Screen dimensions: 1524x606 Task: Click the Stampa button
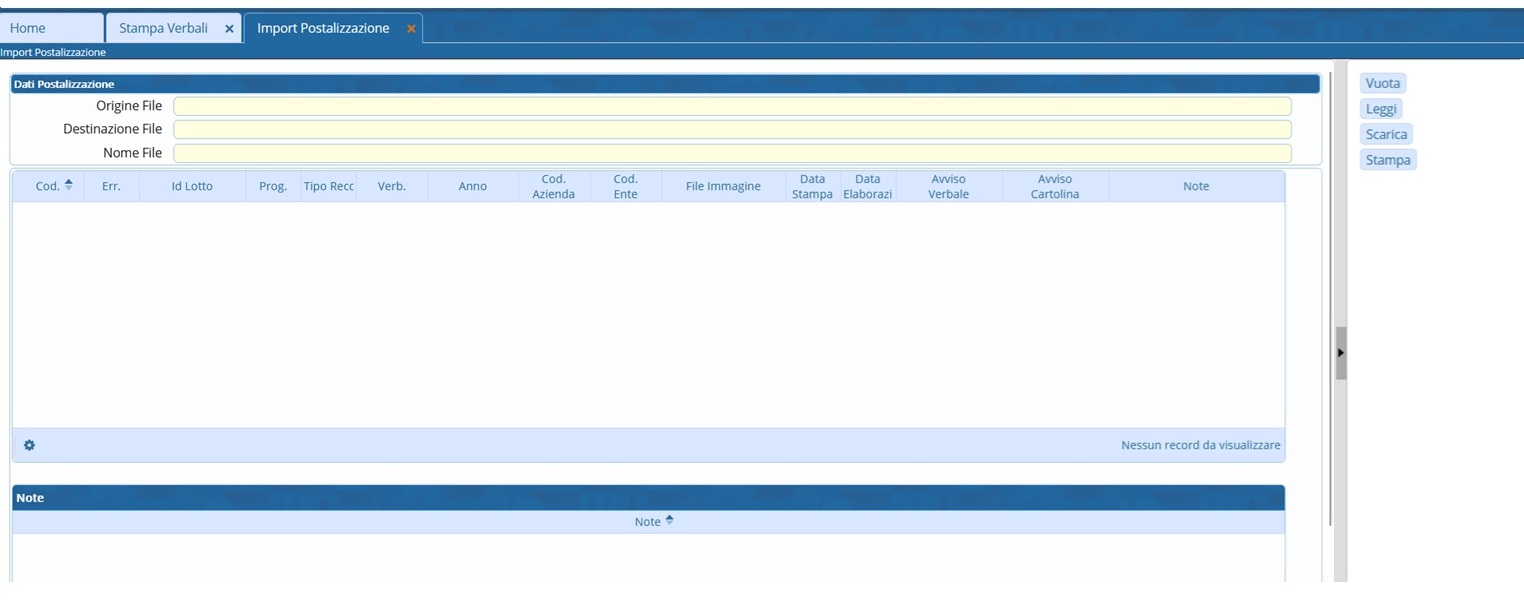[x=1388, y=160]
